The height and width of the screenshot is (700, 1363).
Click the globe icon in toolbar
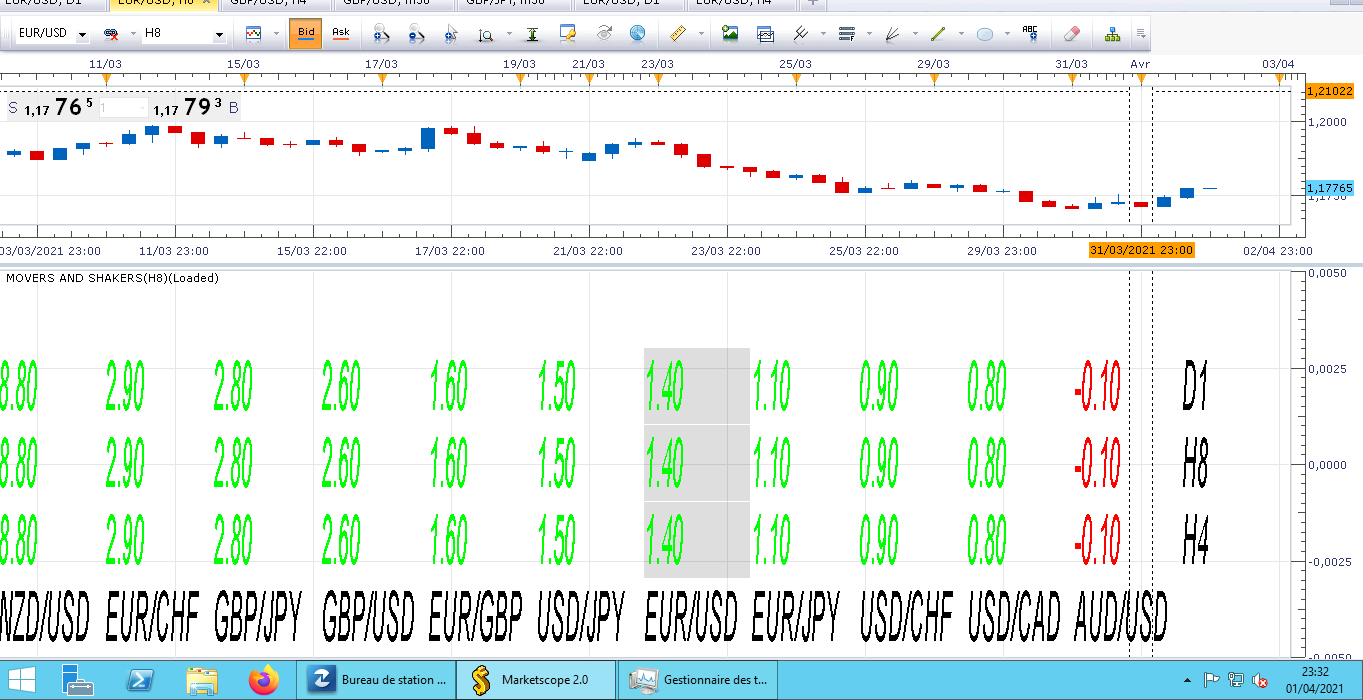coord(637,34)
